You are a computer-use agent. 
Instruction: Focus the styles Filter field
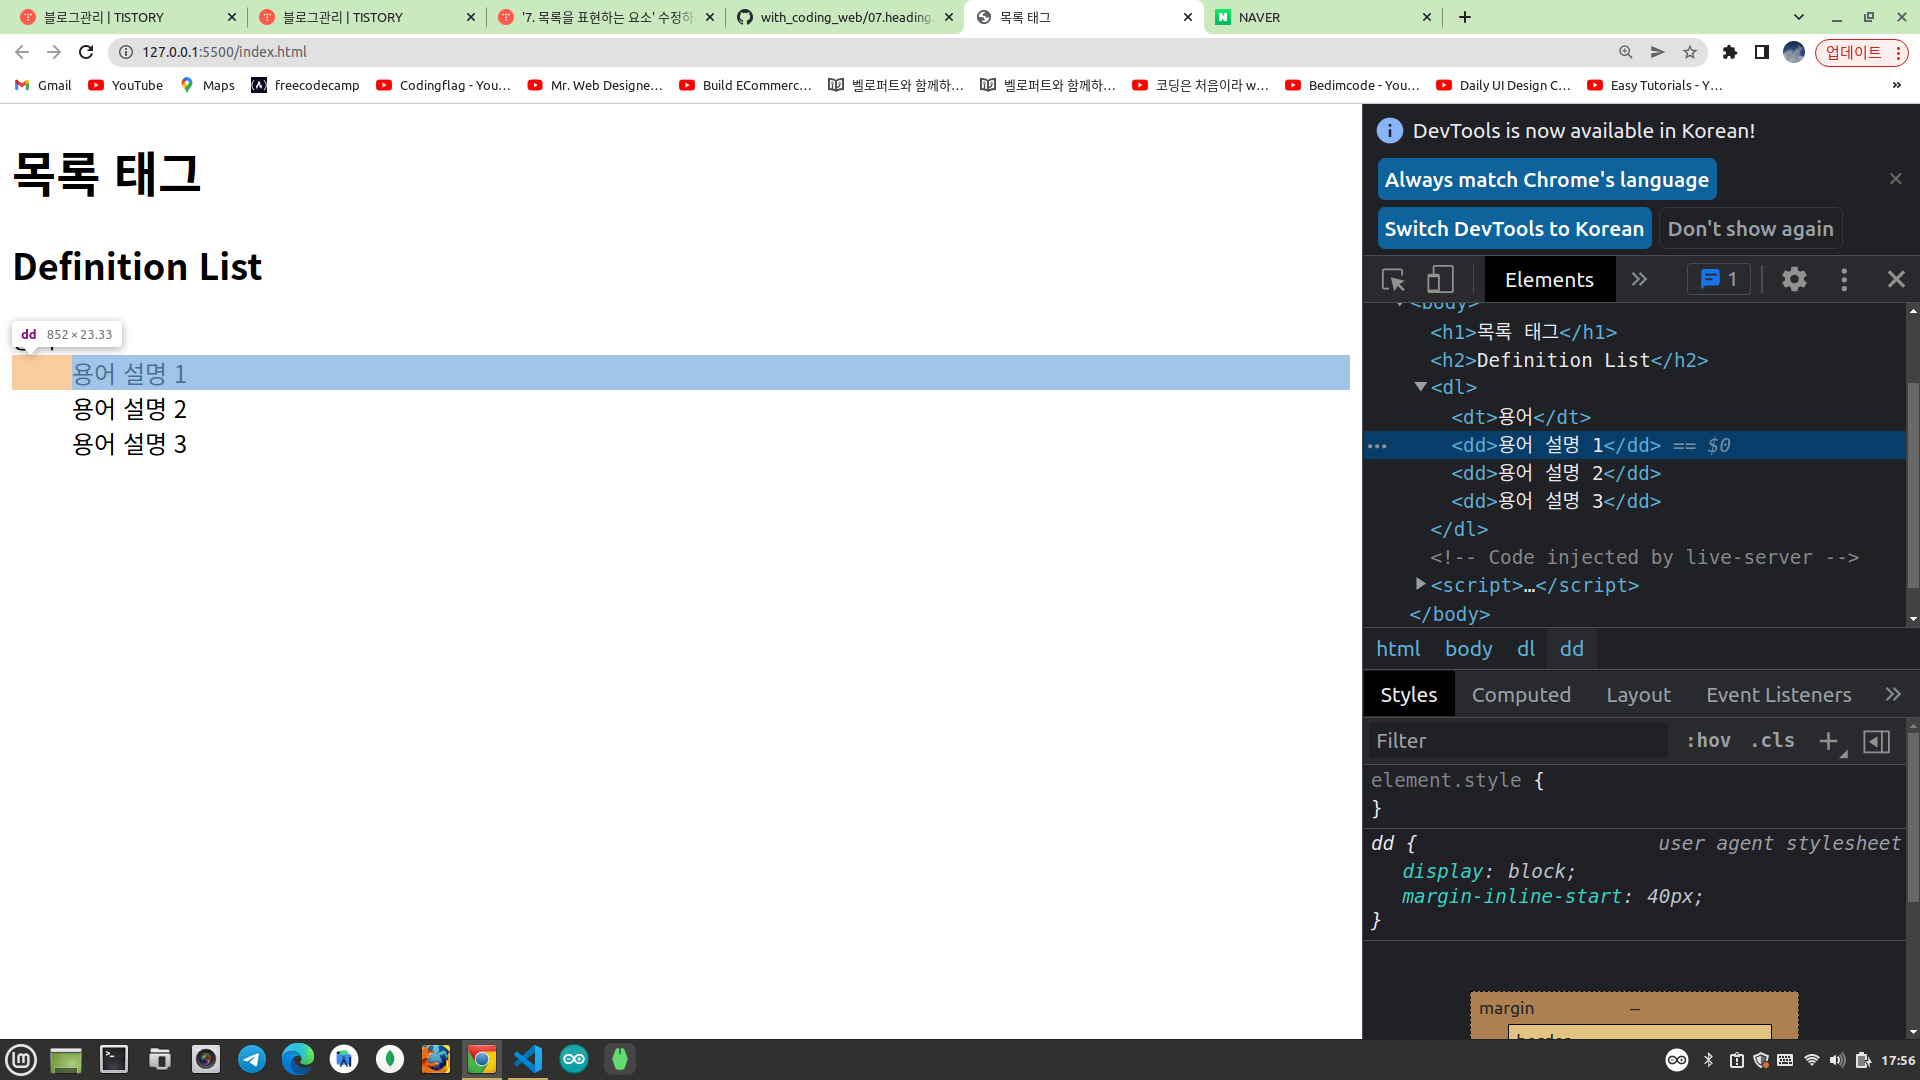tap(1517, 741)
